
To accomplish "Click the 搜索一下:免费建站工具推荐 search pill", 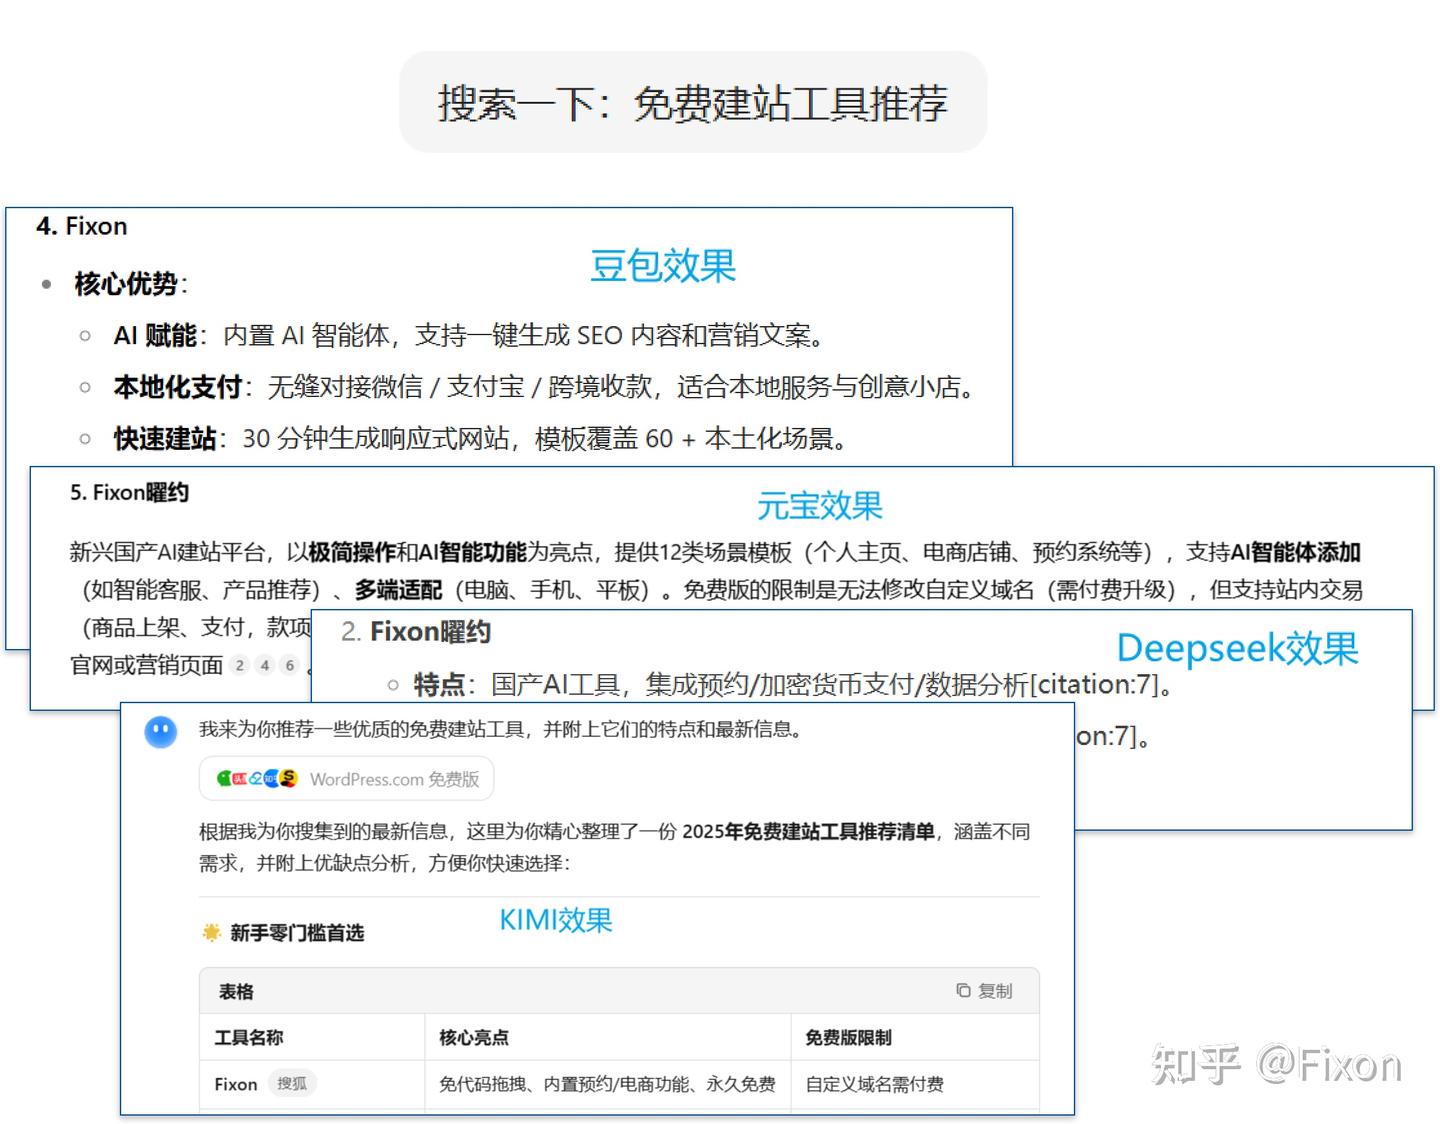I will pyautogui.click(x=693, y=103).
